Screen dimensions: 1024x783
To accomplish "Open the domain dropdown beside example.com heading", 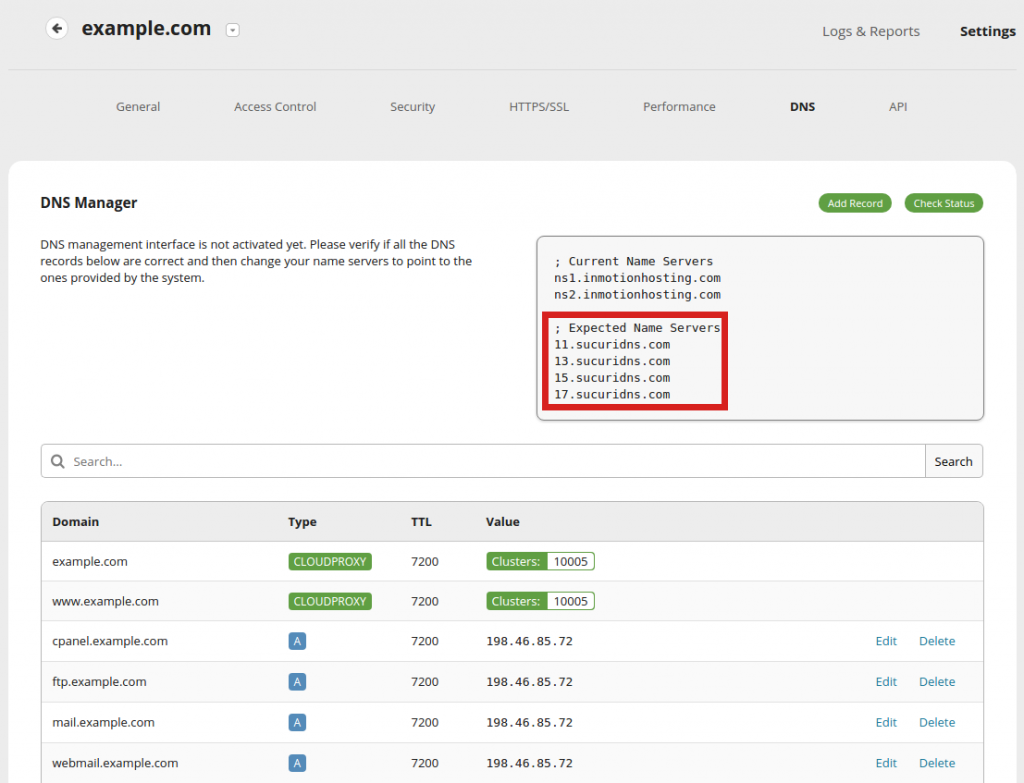I will tap(232, 30).
